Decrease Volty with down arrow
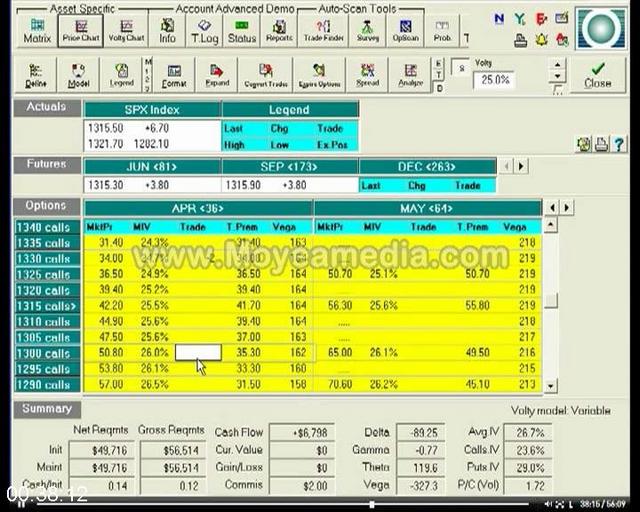The height and width of the screenshot is (512, 640). coord(557,76)
